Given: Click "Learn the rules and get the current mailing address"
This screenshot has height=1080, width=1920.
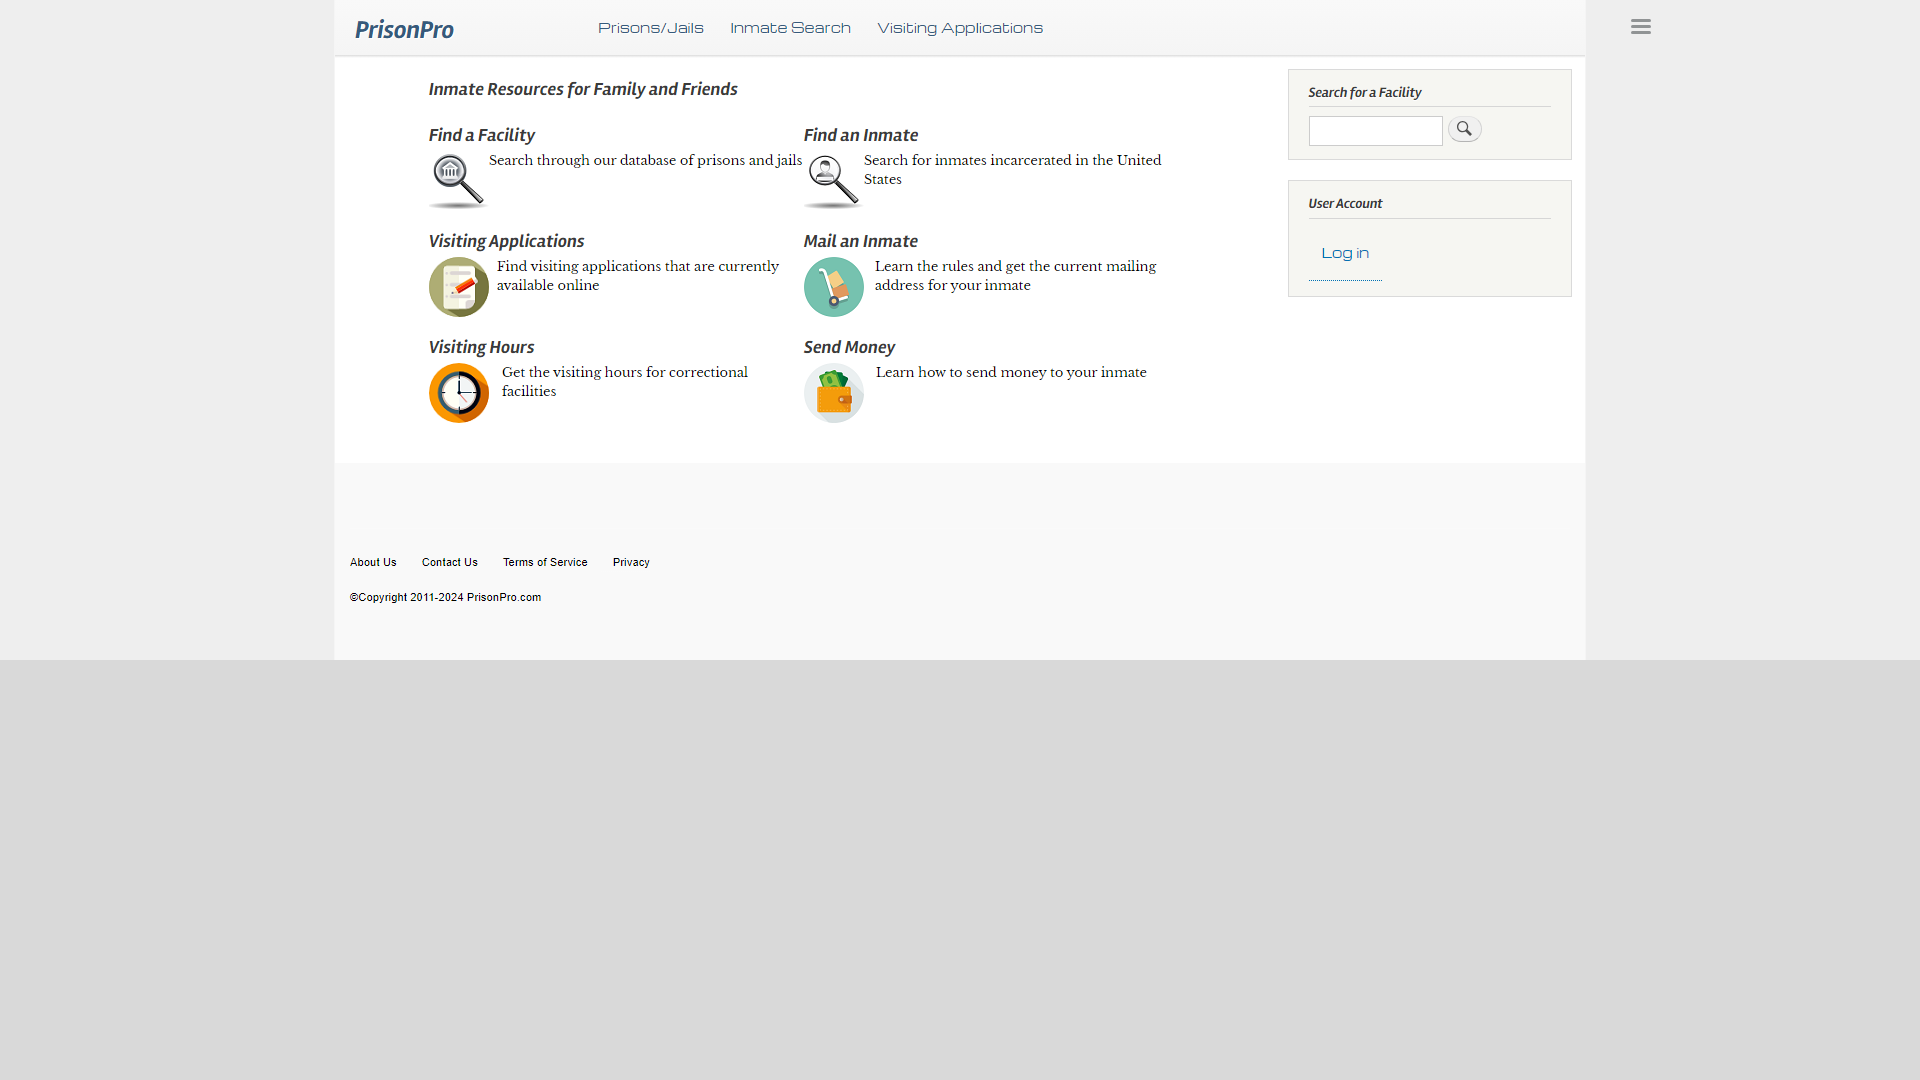Looking at the screenshot, I should click(1015, 276).
